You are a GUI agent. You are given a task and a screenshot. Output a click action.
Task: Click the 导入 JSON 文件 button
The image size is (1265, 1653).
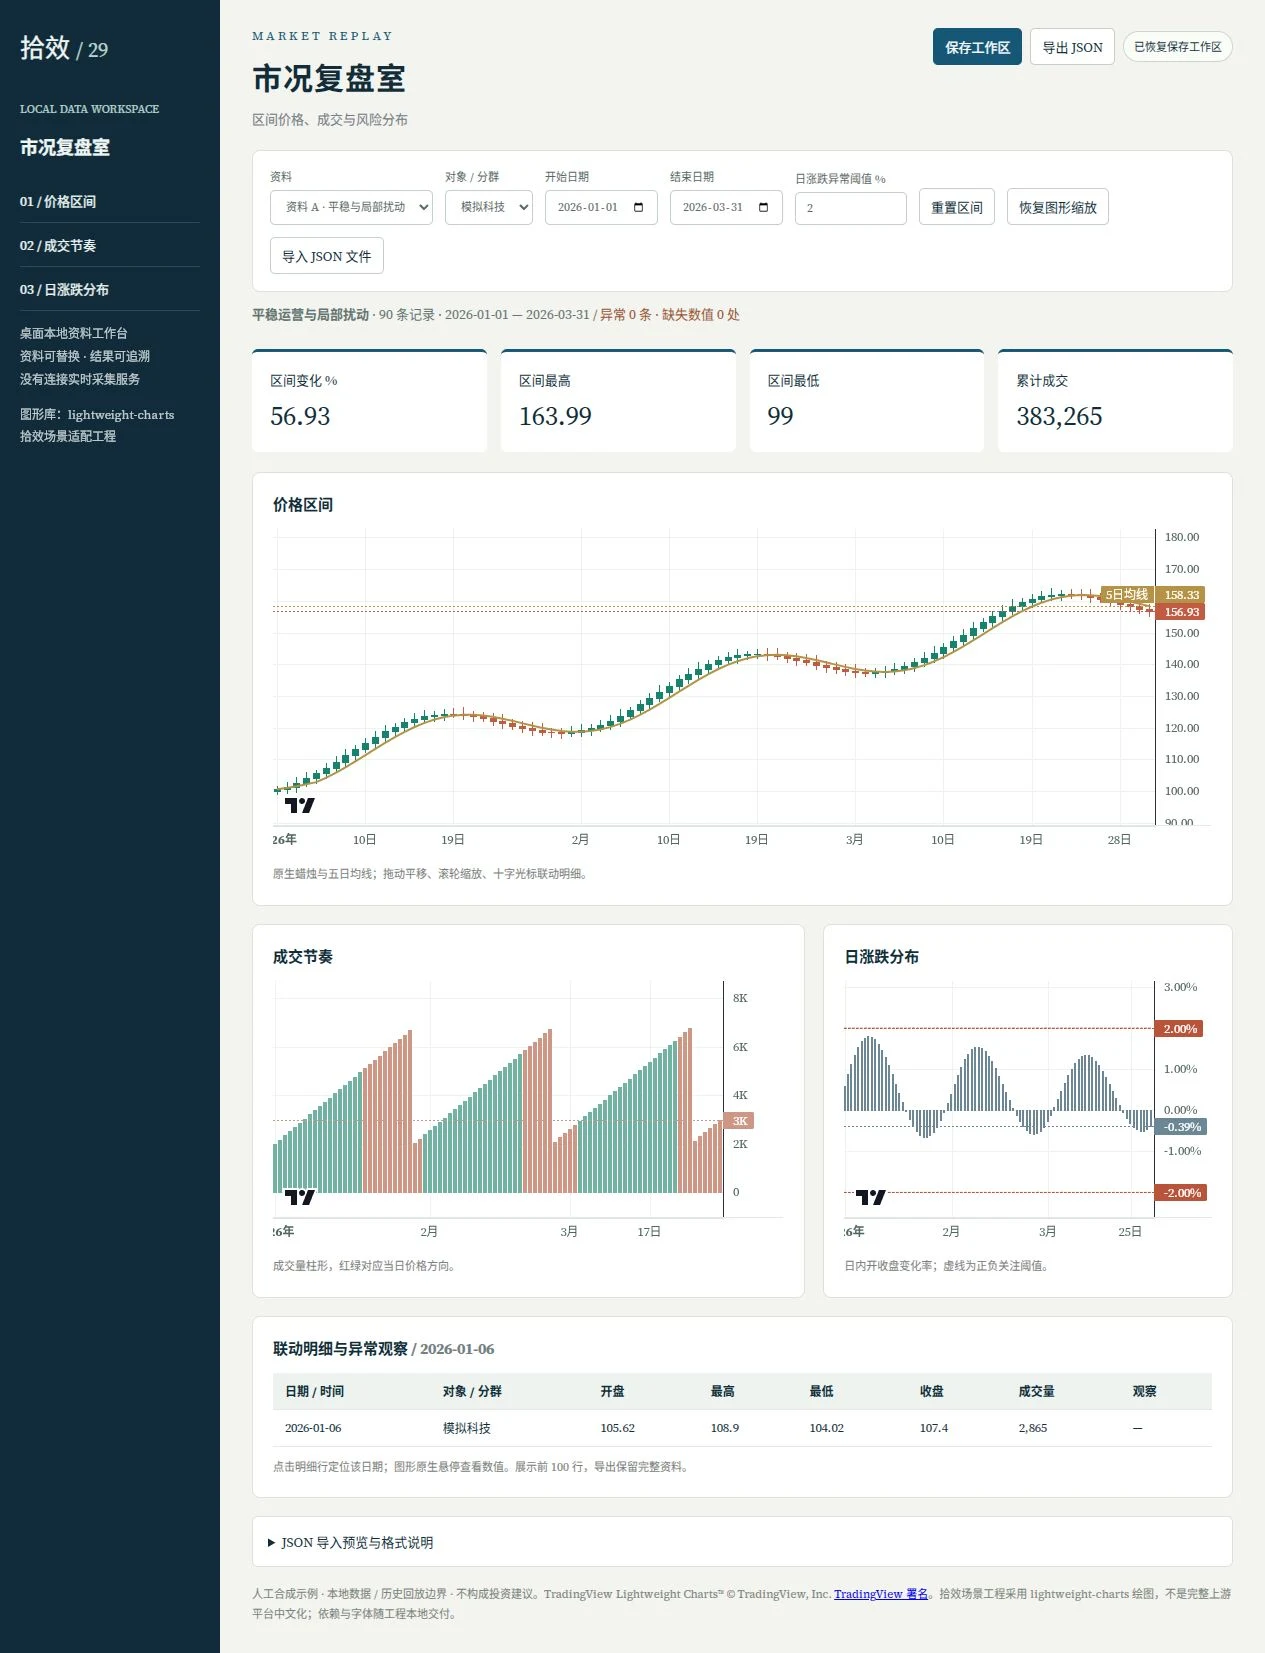tap(326, 257)
